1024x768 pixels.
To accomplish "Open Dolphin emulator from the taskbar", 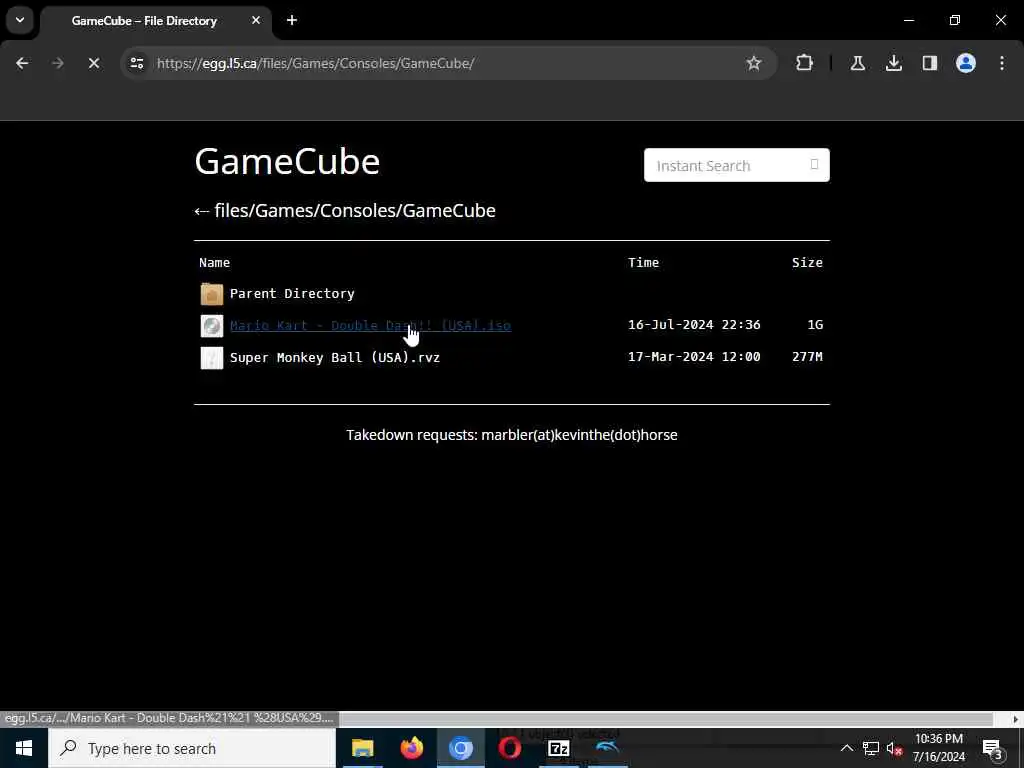I will [607, 748].
